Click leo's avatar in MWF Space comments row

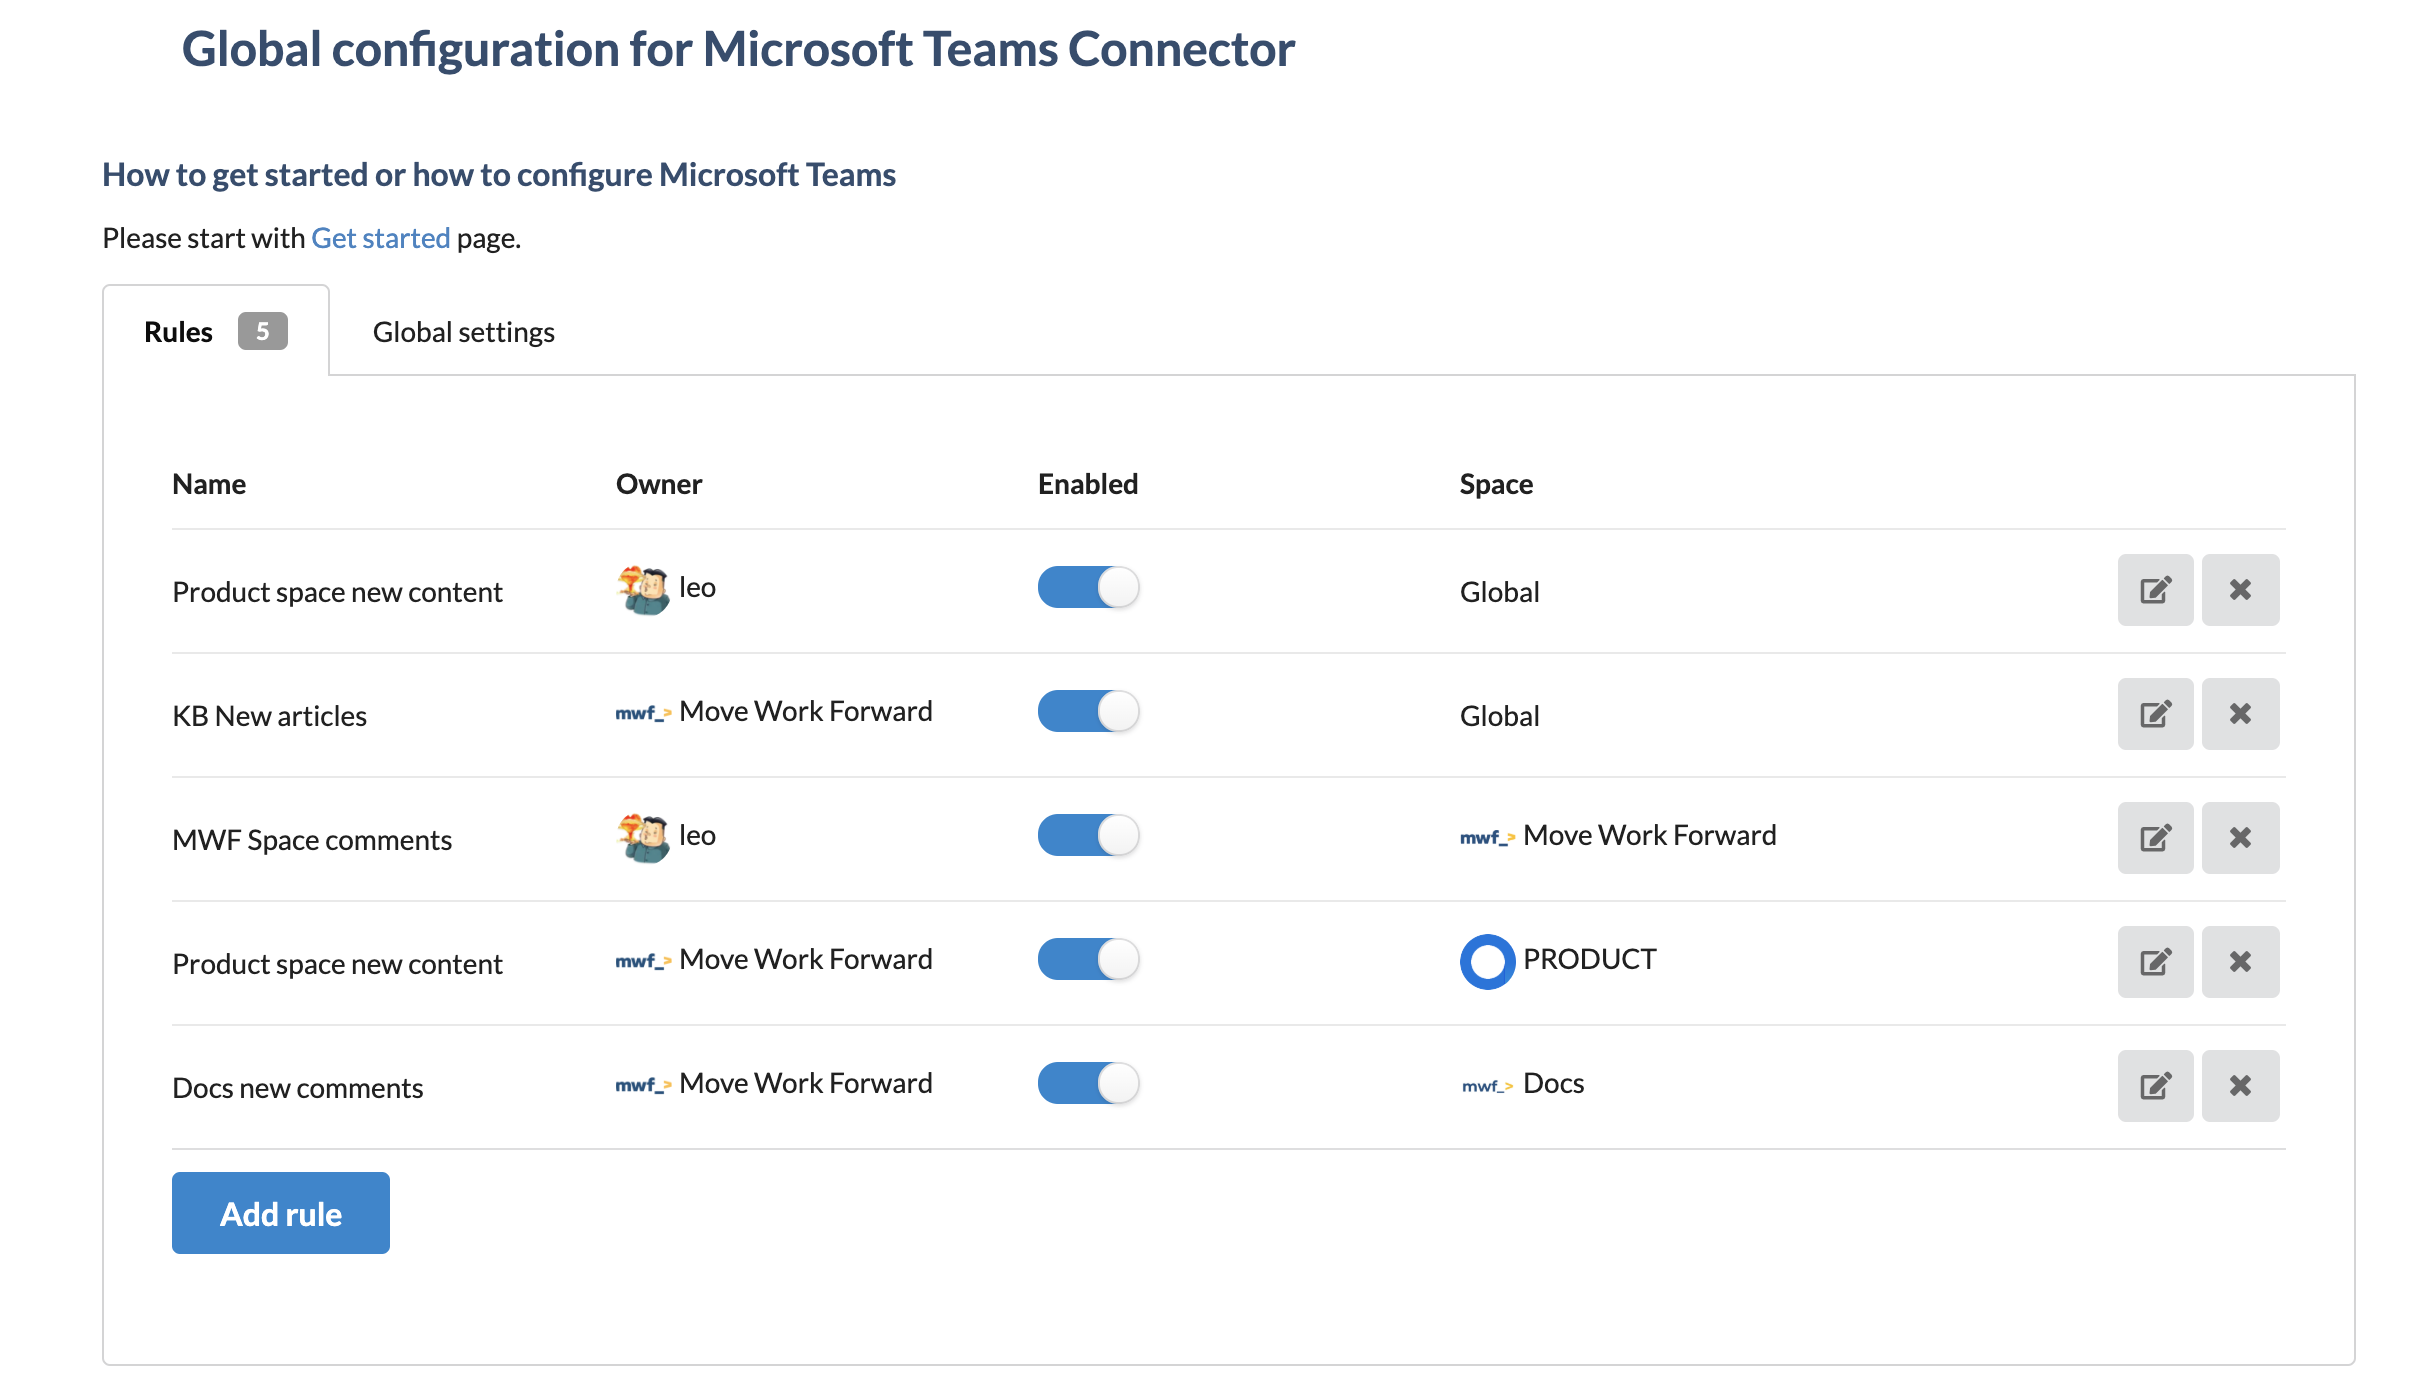(643, 837)
